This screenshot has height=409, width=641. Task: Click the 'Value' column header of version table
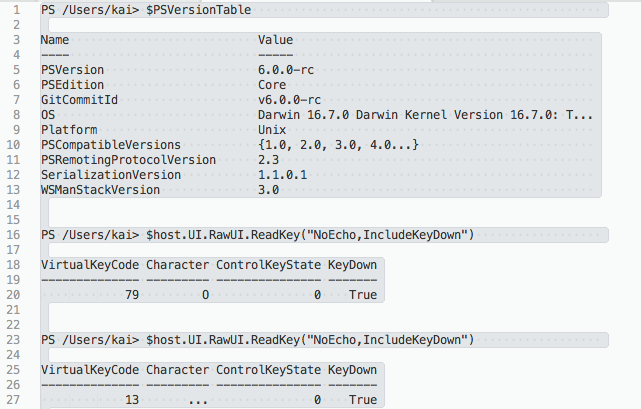275,40
